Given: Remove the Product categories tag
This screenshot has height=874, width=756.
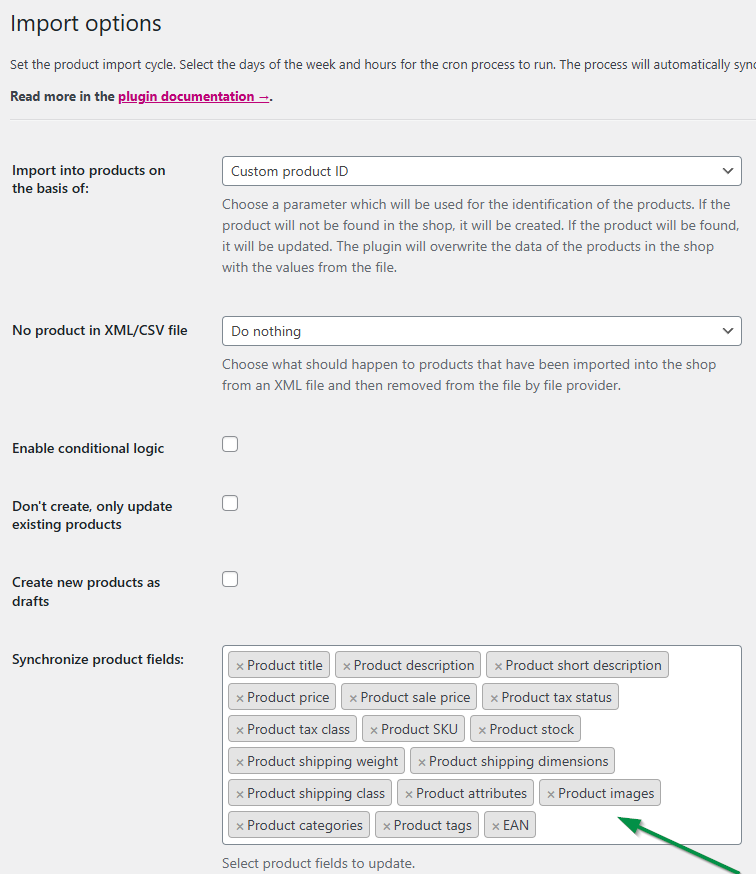Looking at the screenshot, I should pos(240,826).
